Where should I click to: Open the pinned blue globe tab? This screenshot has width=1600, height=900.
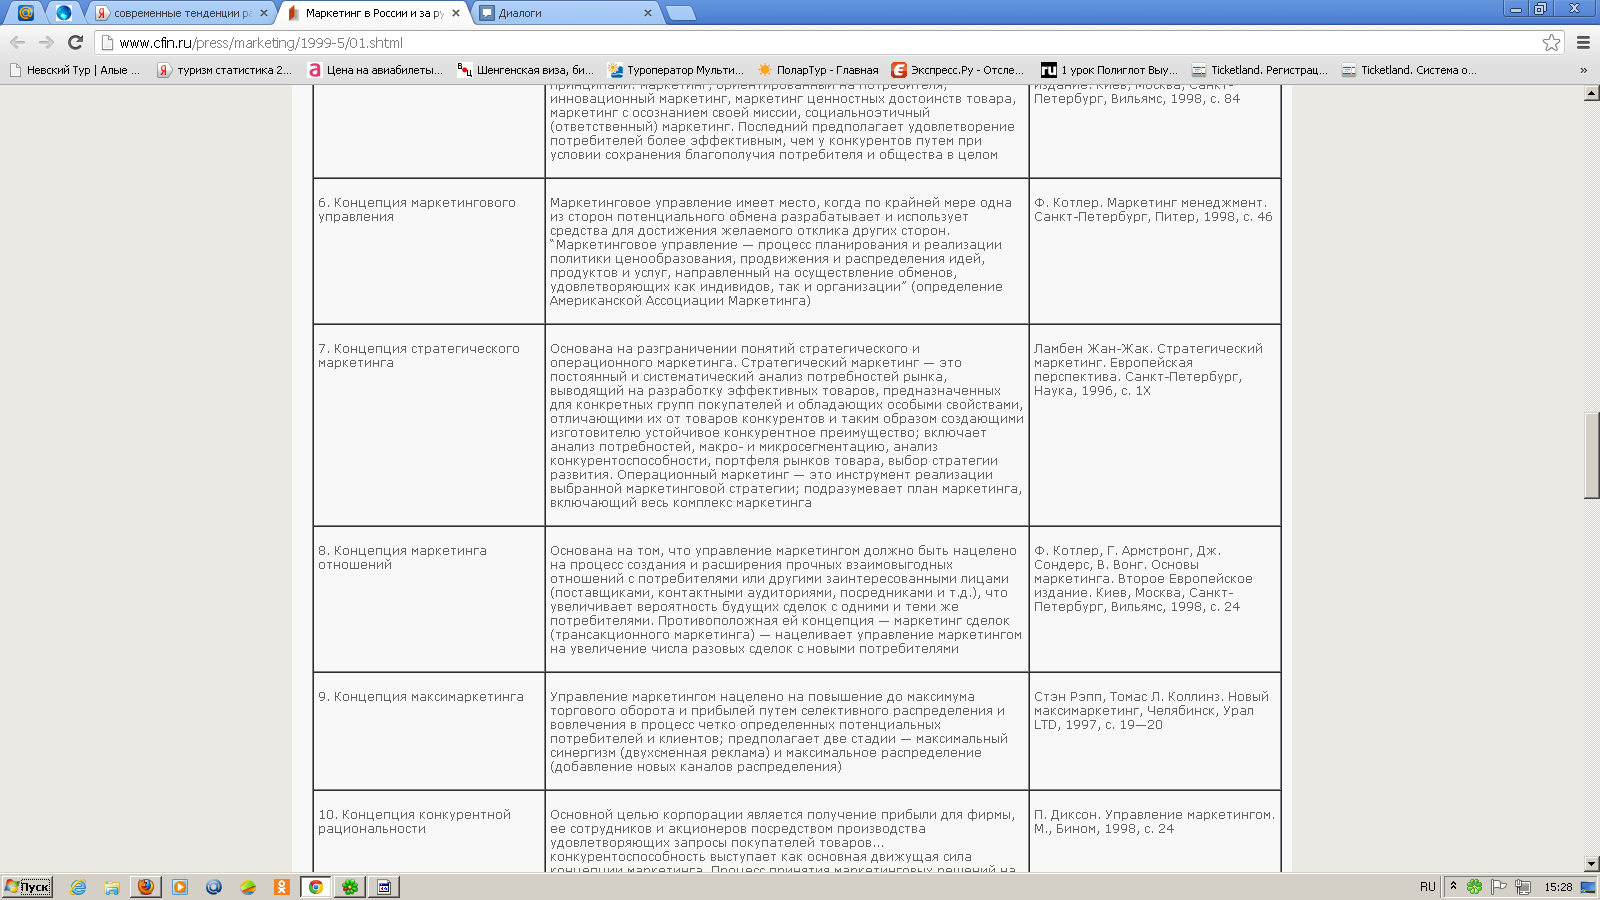64,13
